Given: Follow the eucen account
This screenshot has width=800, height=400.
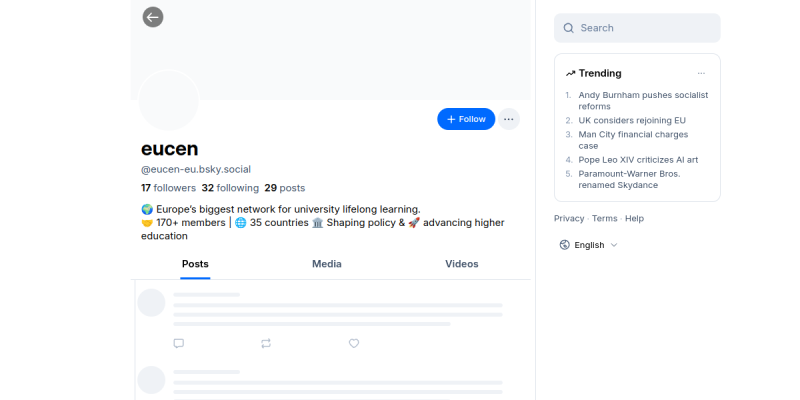Looking at the screenshot, I should (466, 119).
